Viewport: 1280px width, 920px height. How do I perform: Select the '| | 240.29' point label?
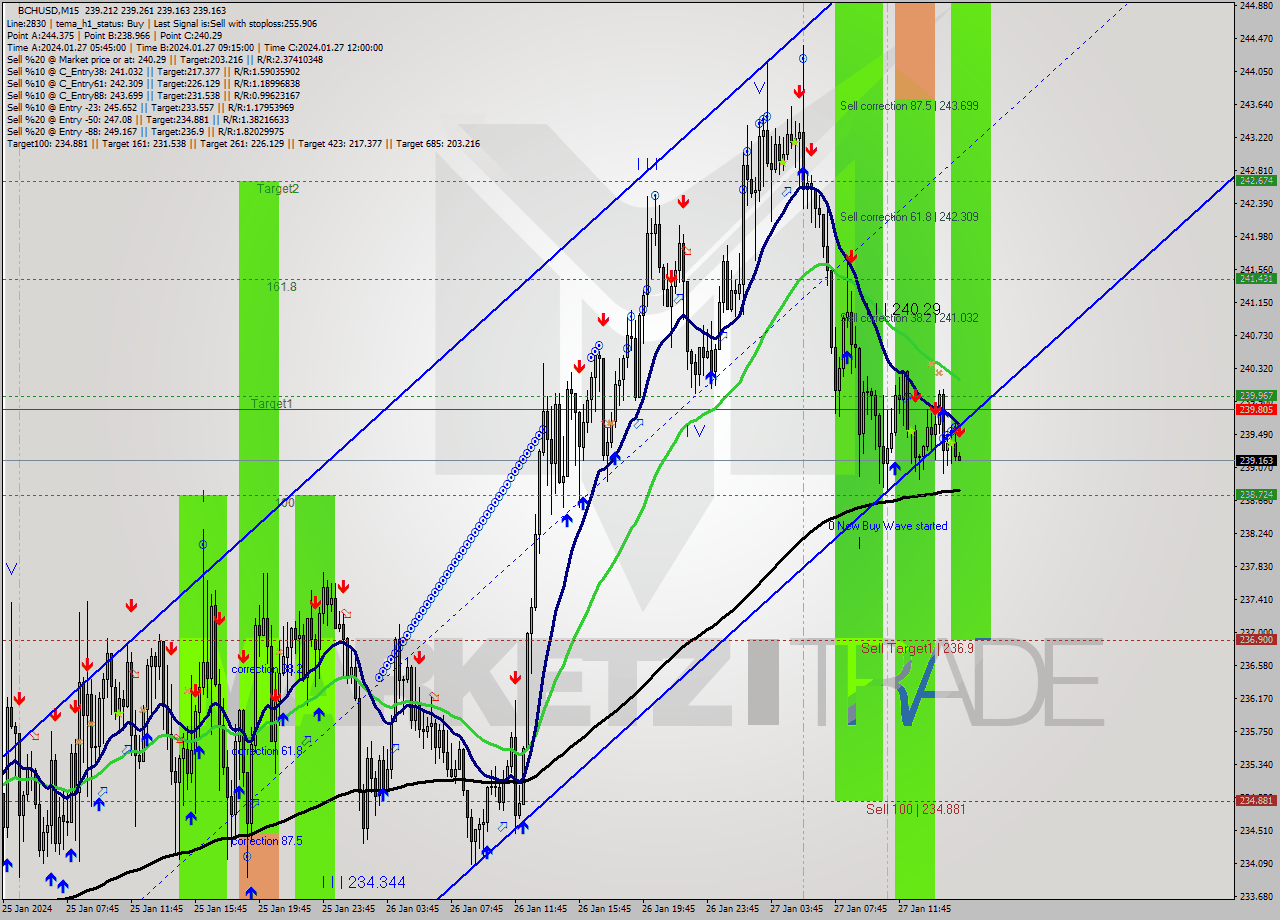(x=907, y=309)
